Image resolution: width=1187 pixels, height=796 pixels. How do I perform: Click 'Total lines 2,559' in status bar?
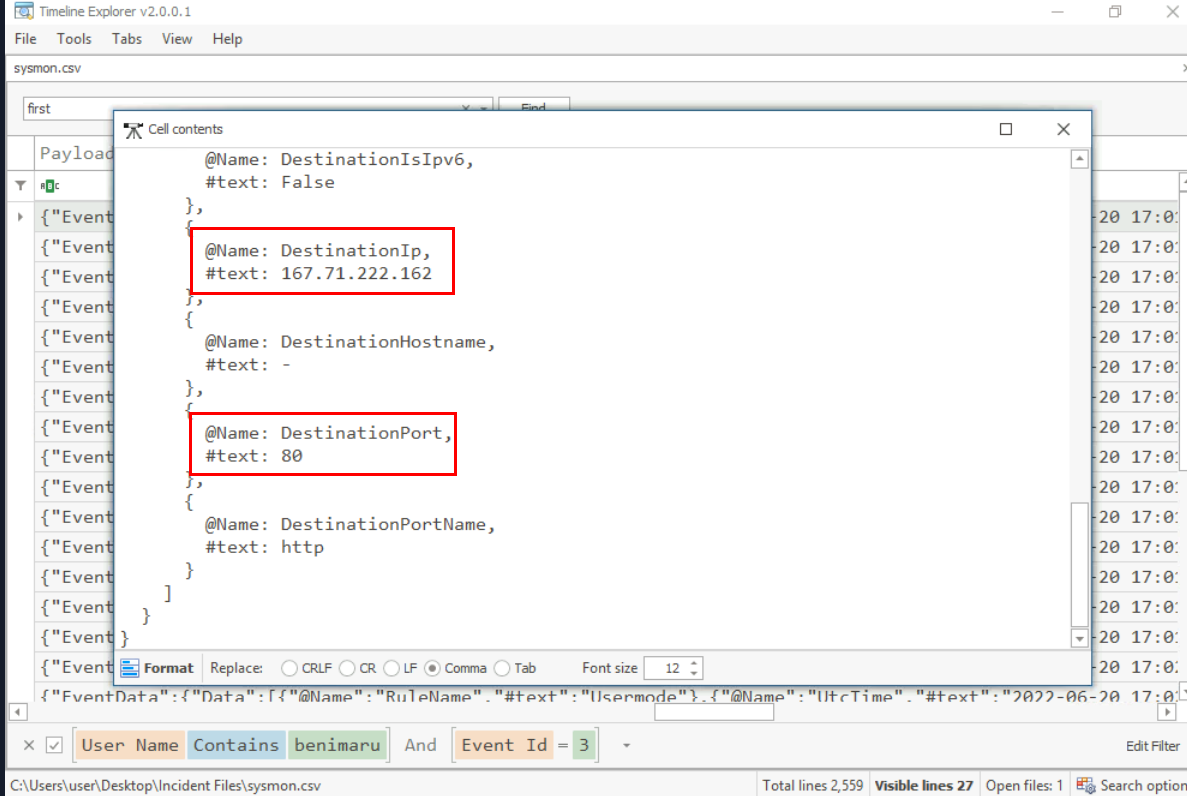pyautogui.click(x=812, y=785)
